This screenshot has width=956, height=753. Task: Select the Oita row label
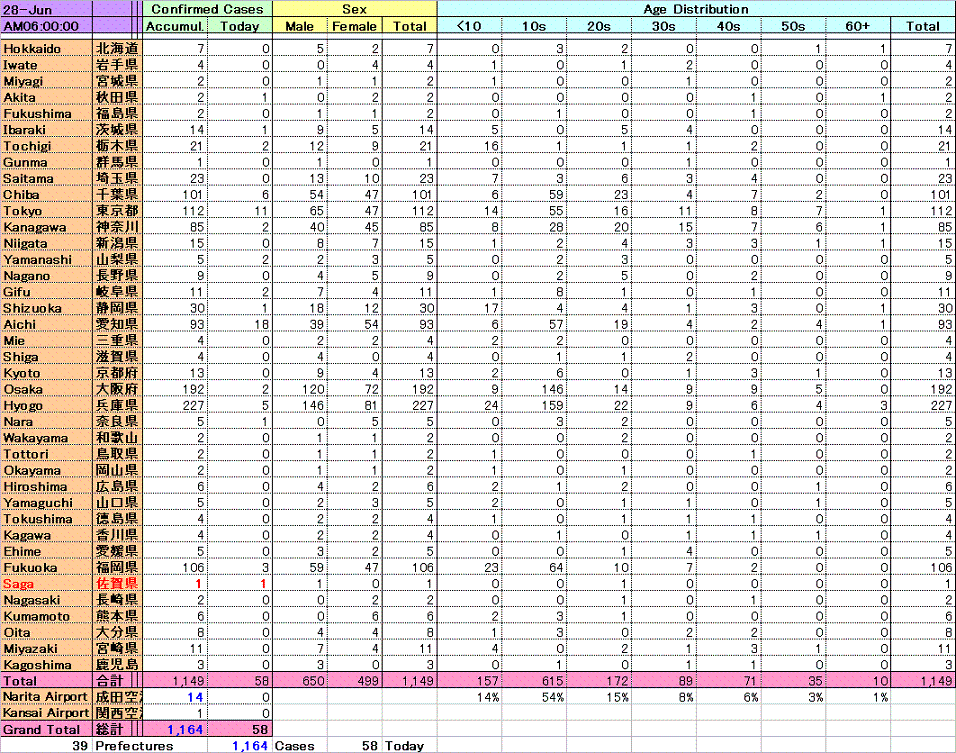point(46,633)
